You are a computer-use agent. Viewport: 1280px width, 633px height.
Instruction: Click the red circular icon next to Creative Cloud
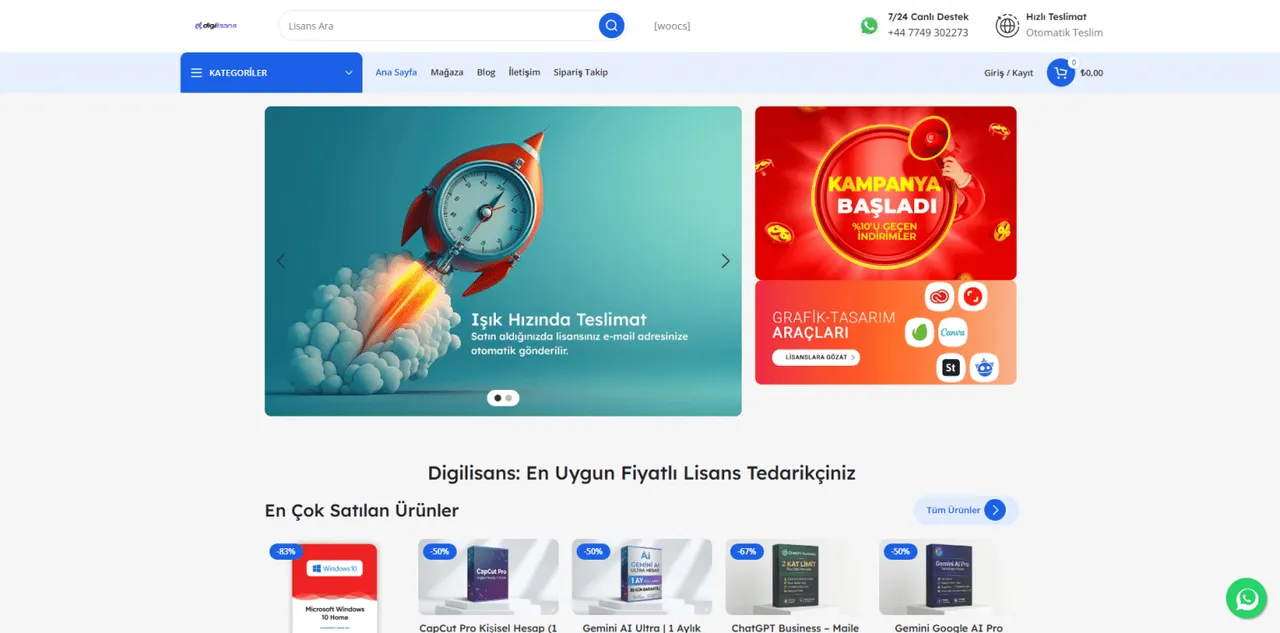click(x=972, y=296)
